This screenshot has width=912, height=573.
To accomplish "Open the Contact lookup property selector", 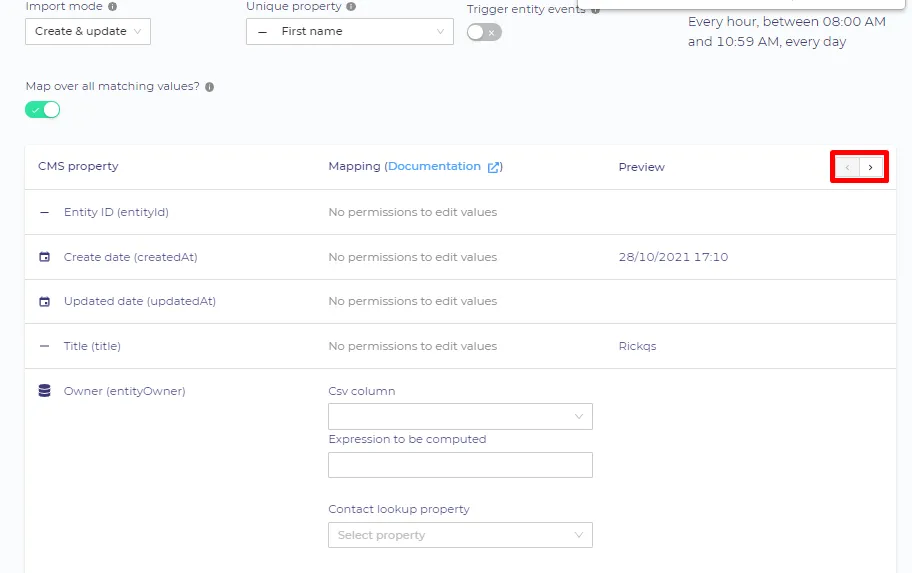I will pyautogui.click(x=460, y=535).
